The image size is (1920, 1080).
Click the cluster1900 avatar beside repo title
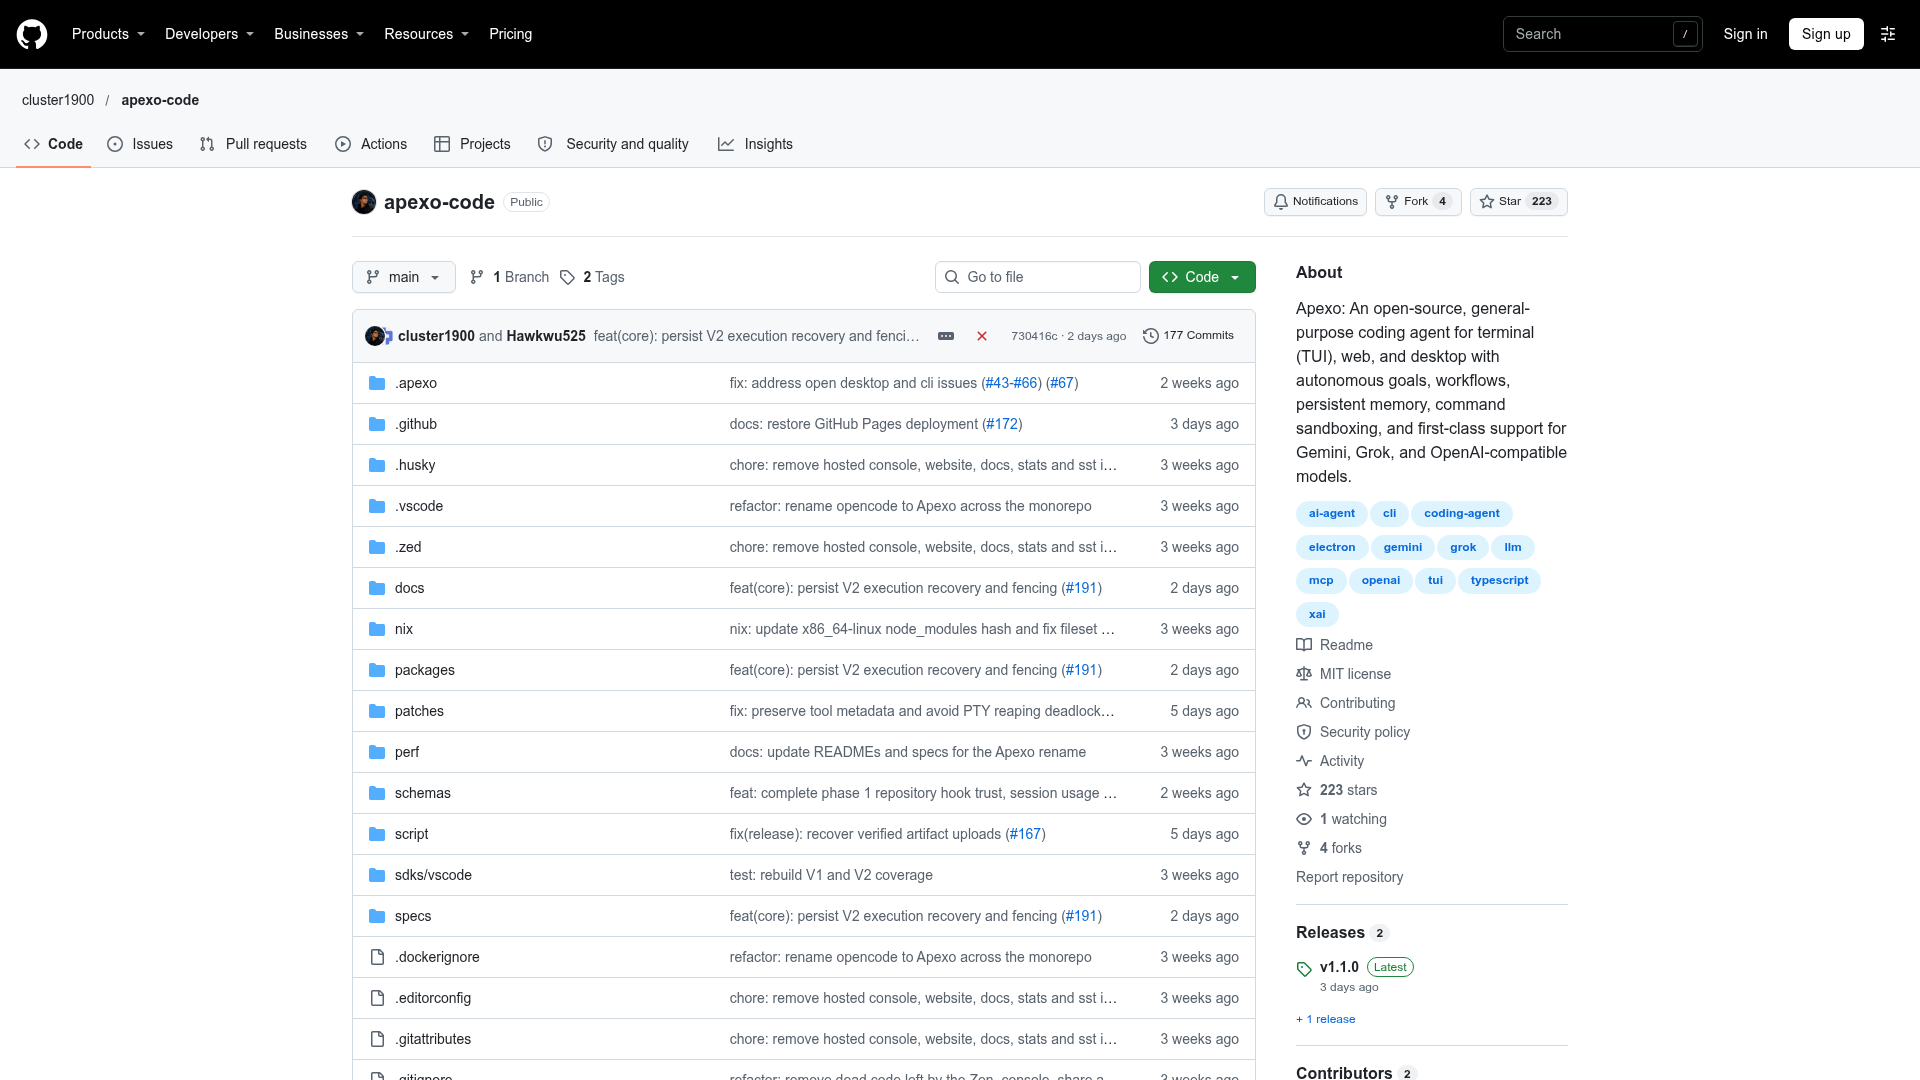[364, 202]
